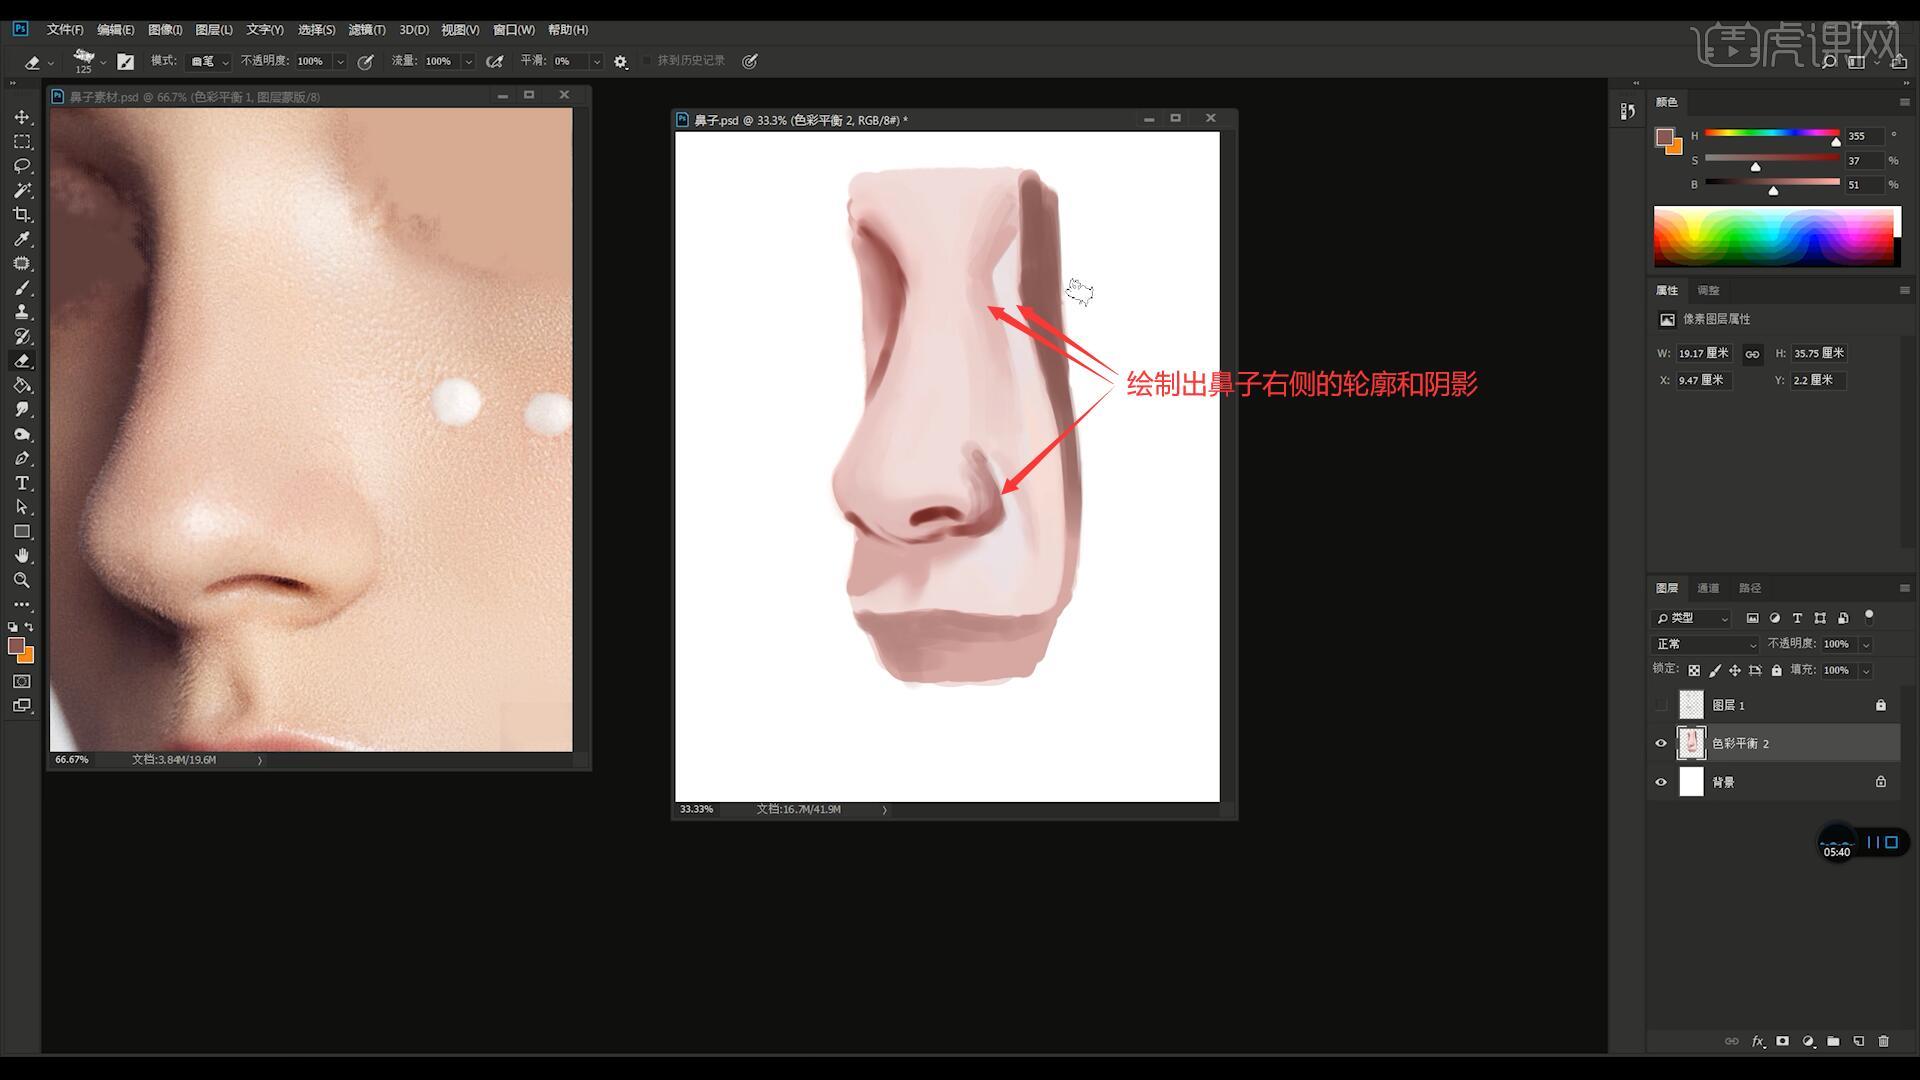Image resolution: width=1920 pixels, height=1080 pixels.
Task: Switch to the 通道 tab
Action: pyautogui.click(x=1708, y=588)
